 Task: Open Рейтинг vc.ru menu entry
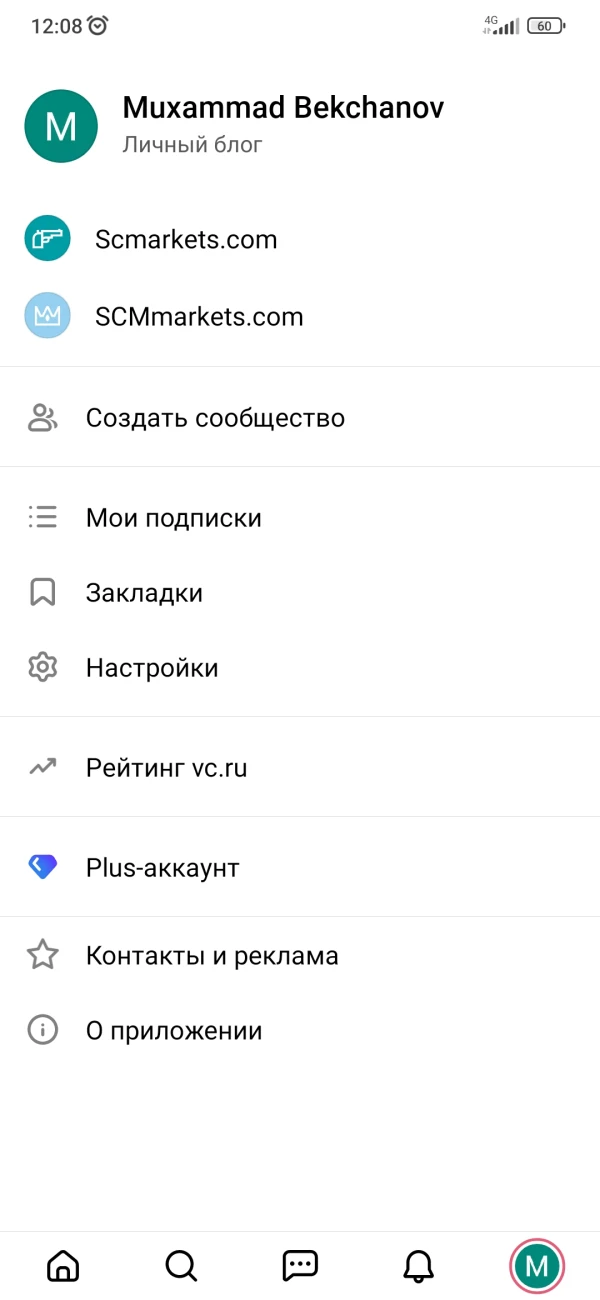[x=166, y=768]
